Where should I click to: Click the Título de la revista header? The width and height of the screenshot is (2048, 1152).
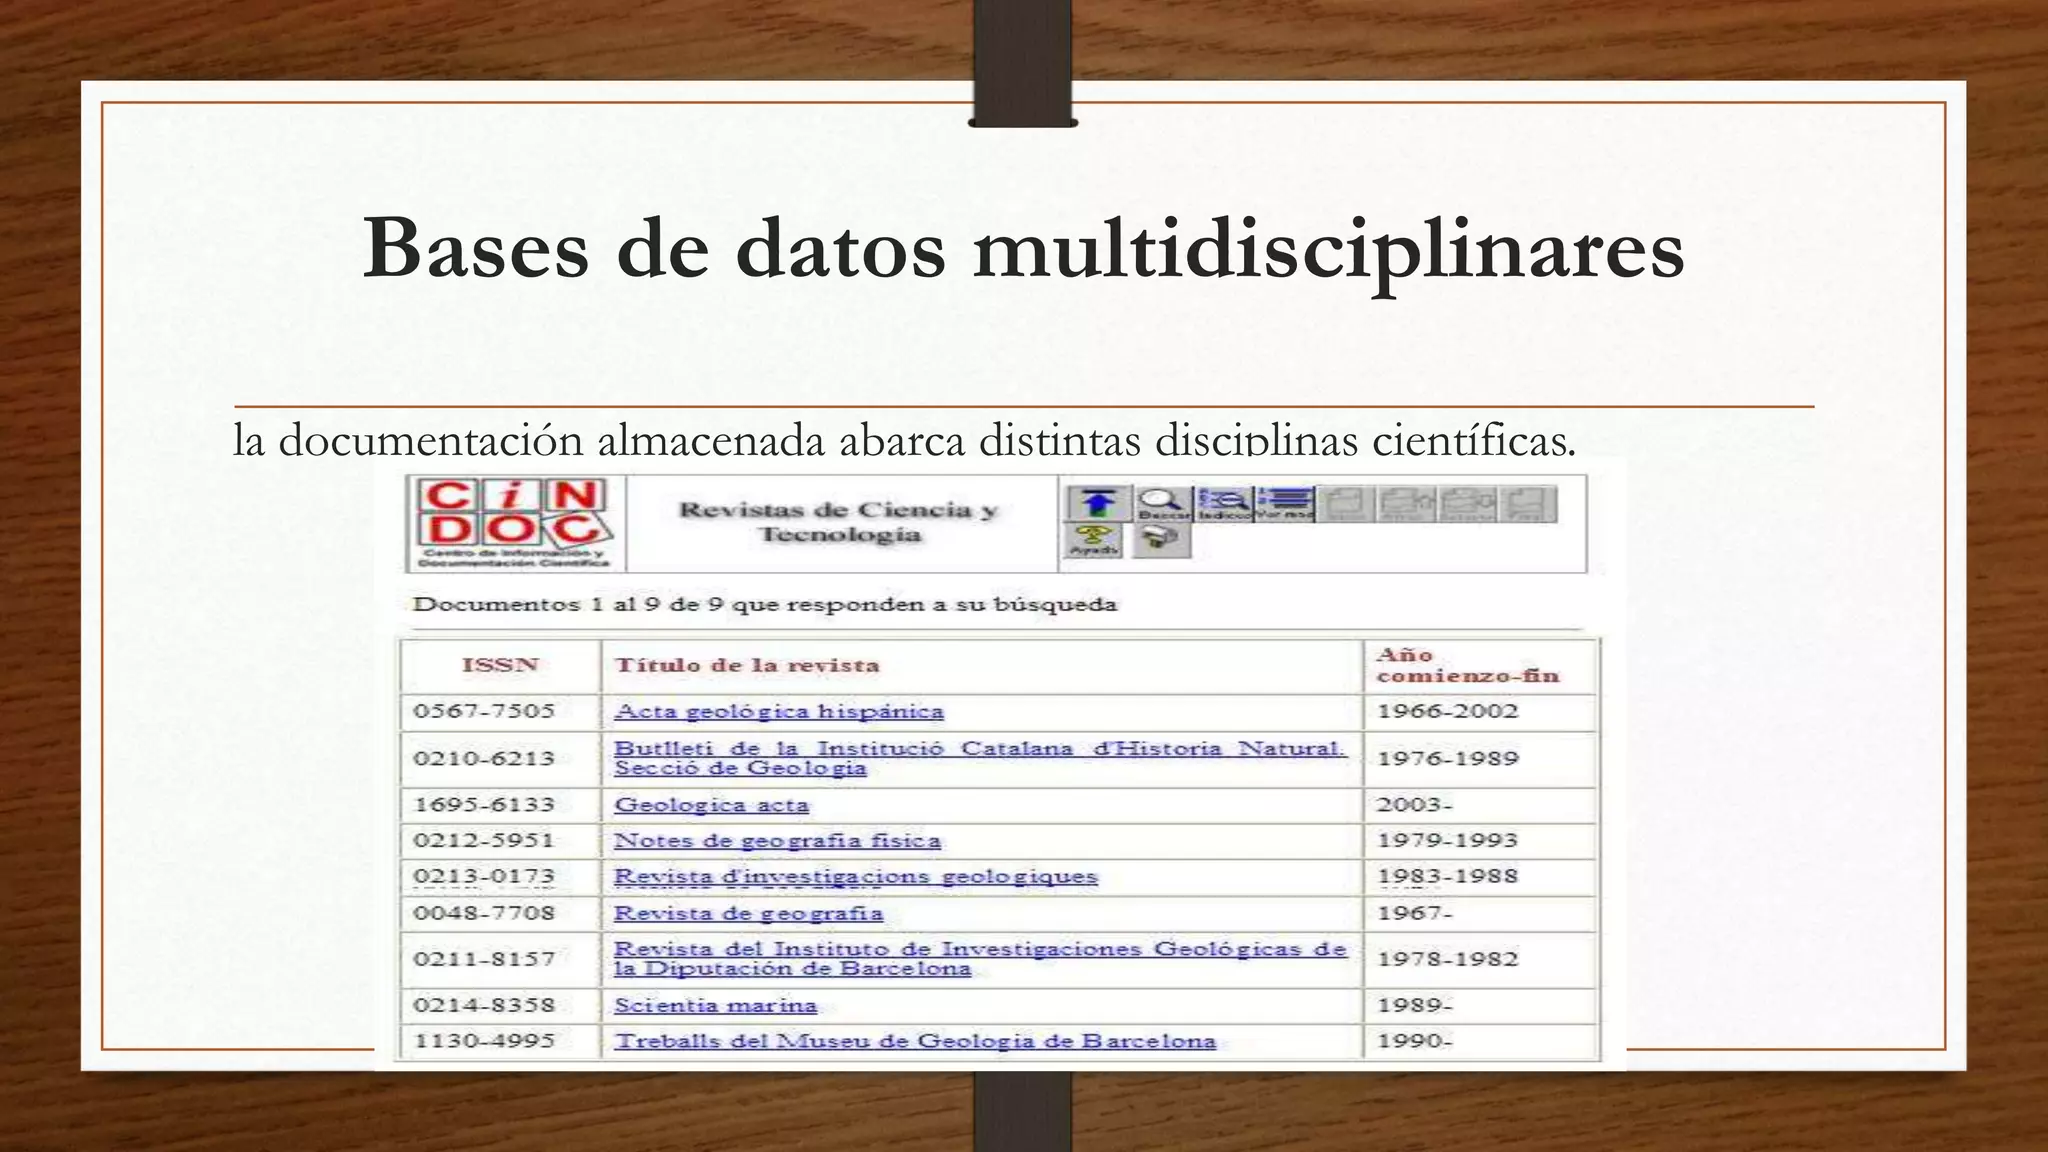click(982, 666)
